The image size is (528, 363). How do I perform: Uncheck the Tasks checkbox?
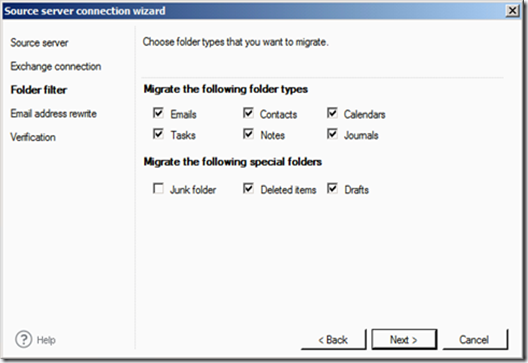pyautogui.click(x=158, y=134)
